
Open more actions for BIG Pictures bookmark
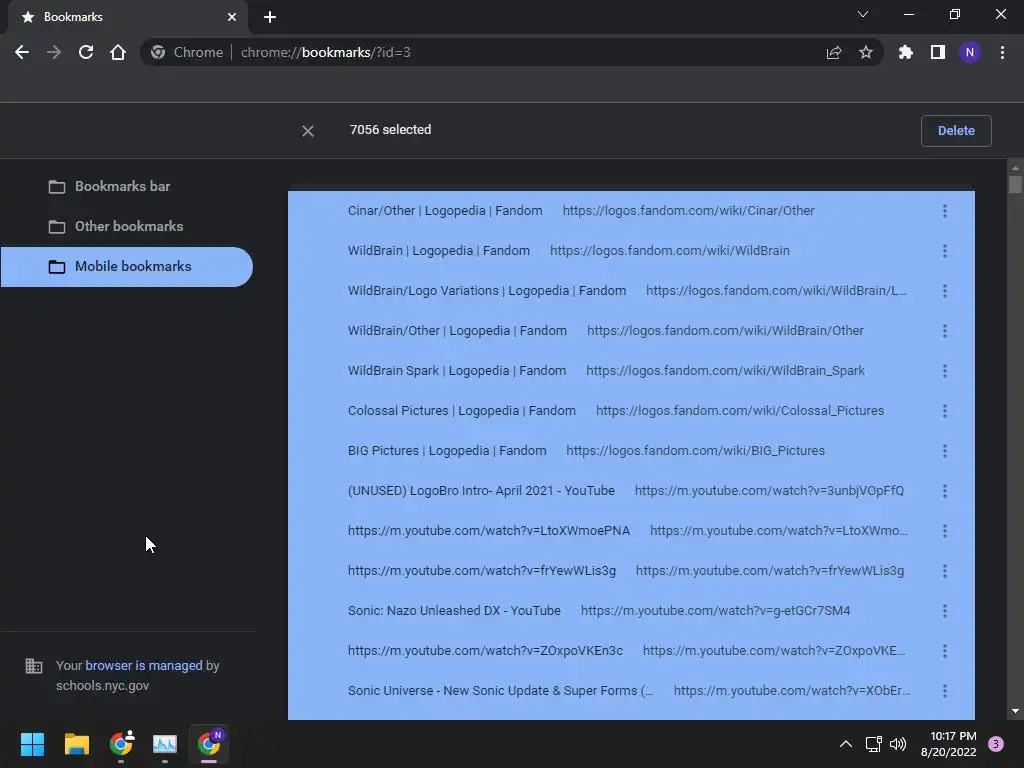[x=944, y=451]
